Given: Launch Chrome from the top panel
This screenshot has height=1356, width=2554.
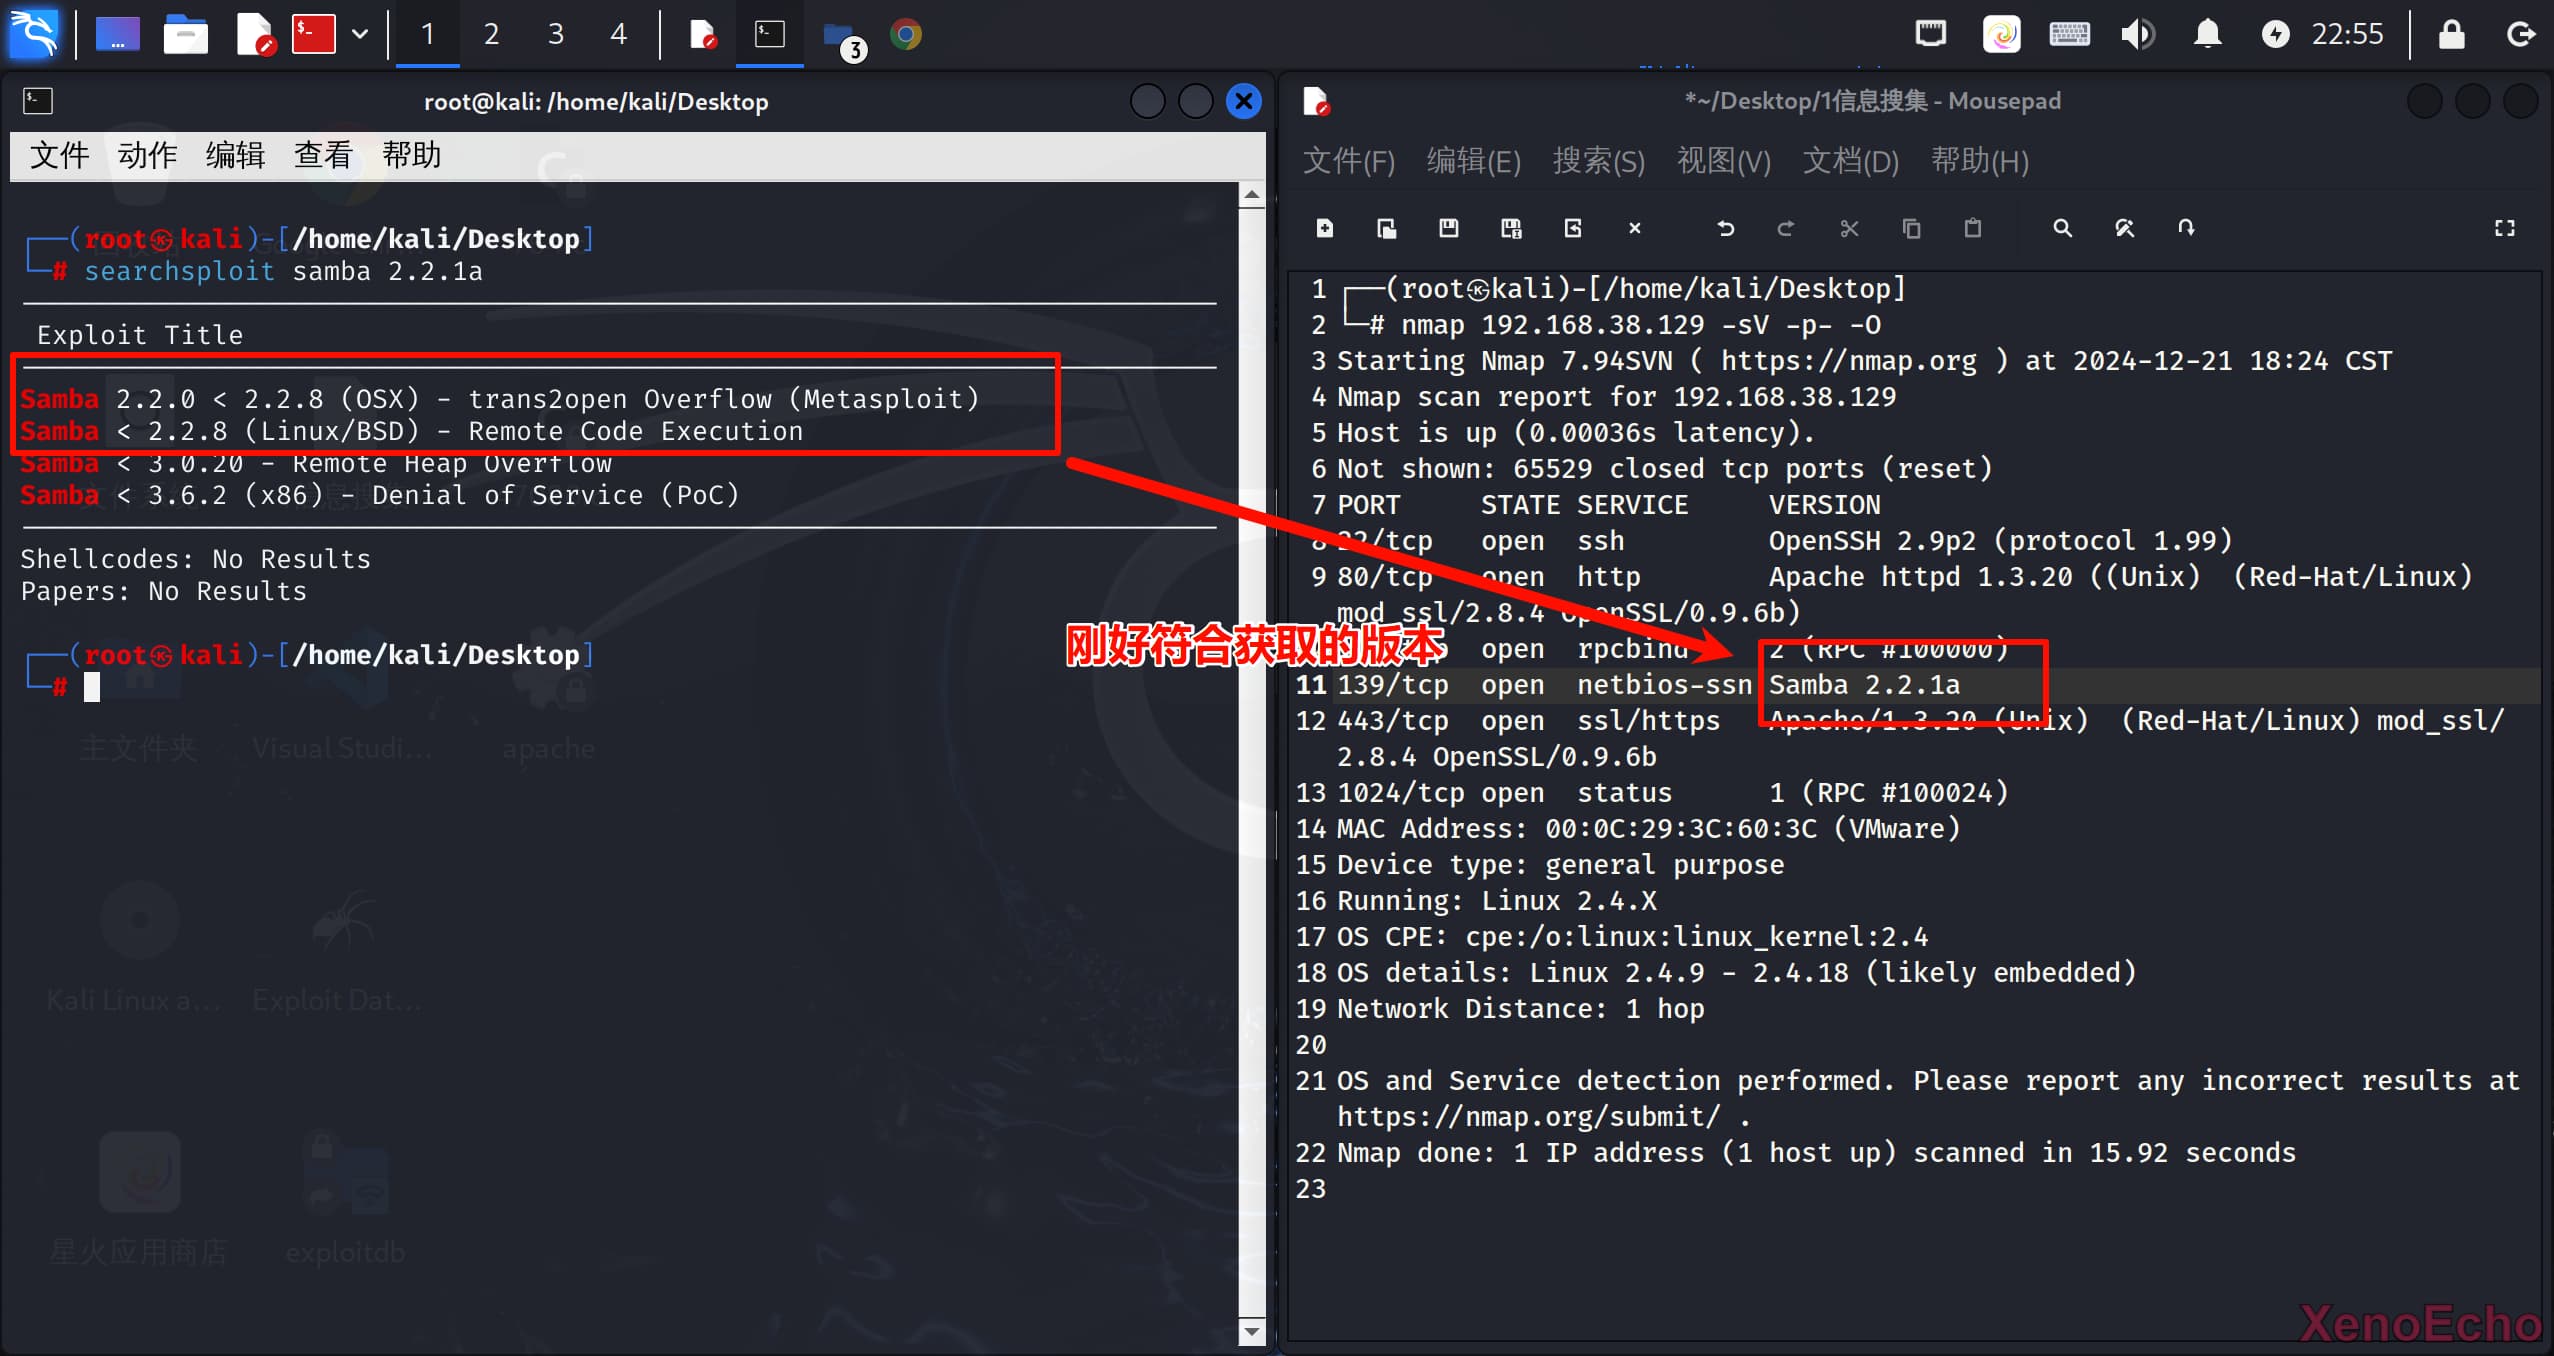Looking at the screenshot, I should [906, 35].
